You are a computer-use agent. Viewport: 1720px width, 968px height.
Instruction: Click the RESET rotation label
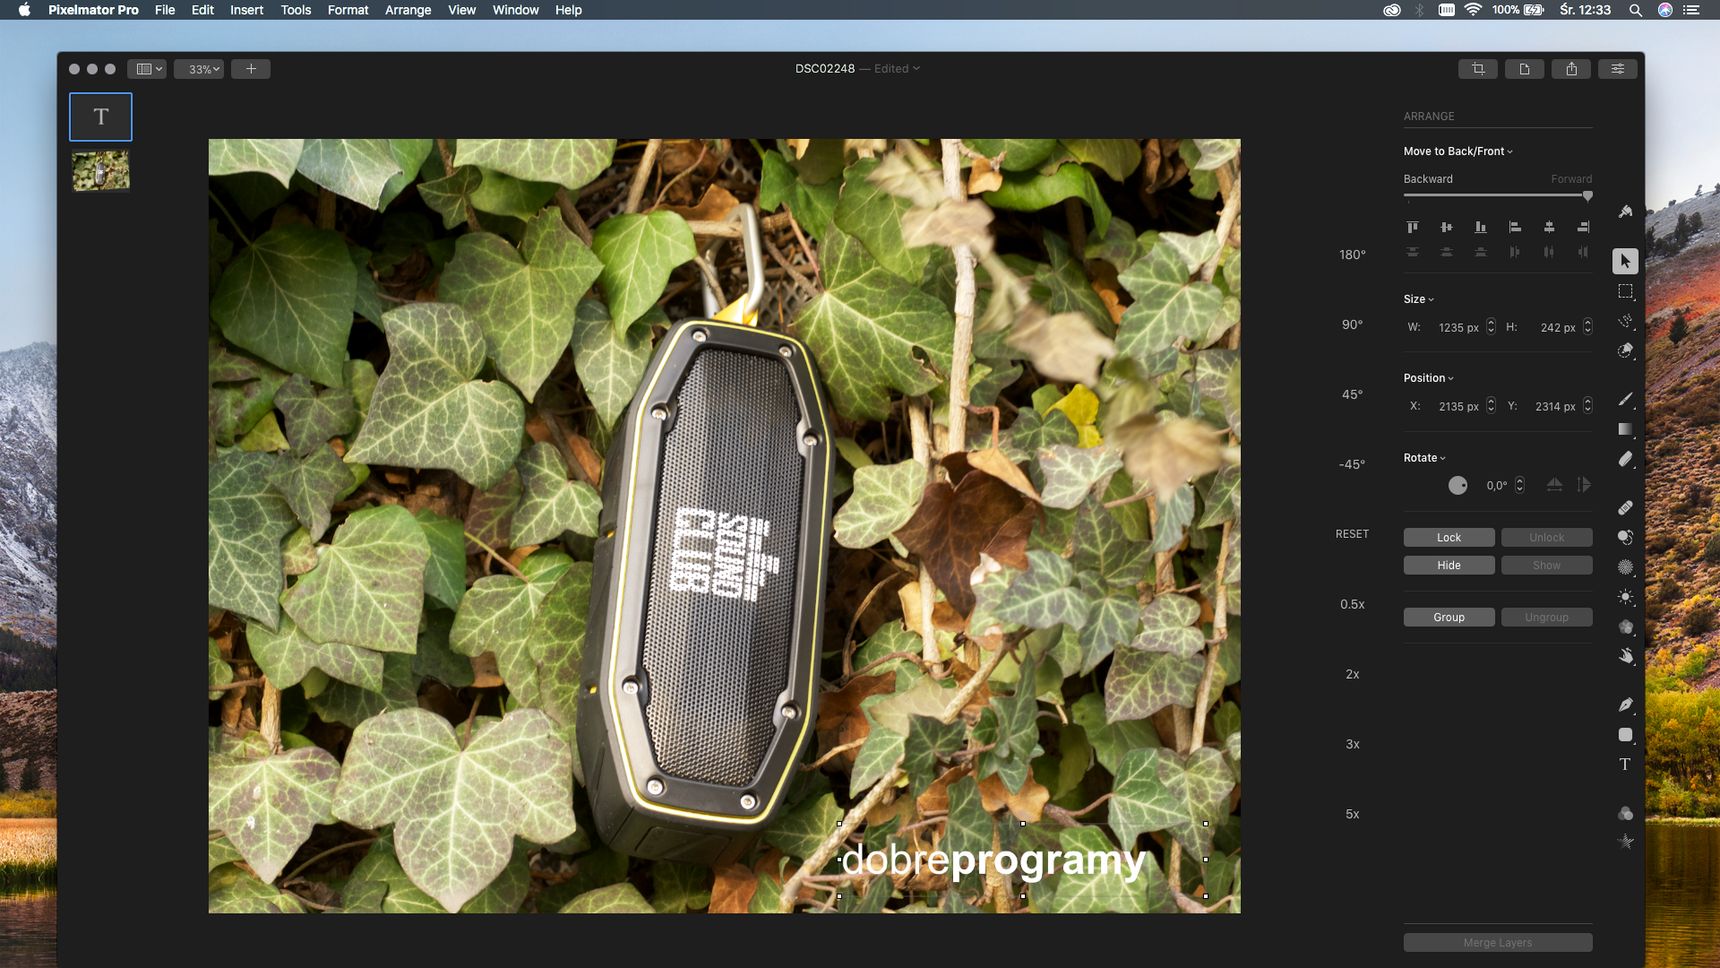point(1352,534)
